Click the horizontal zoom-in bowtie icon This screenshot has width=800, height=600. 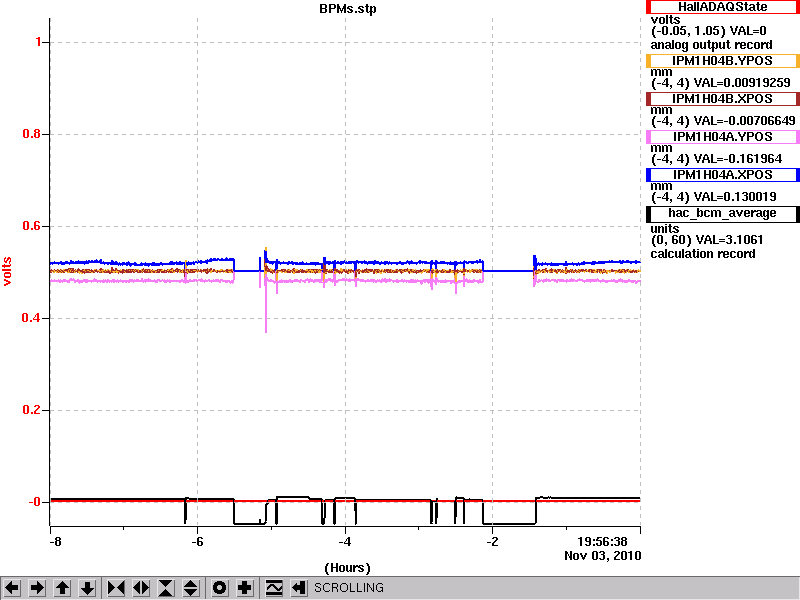116,588
